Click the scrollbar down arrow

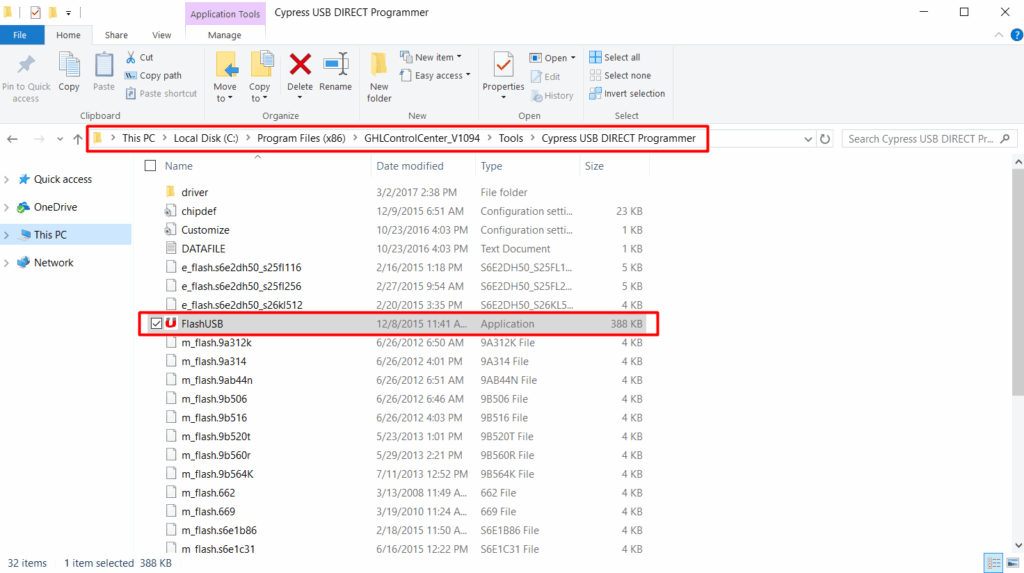click(x=1018, y=546)
